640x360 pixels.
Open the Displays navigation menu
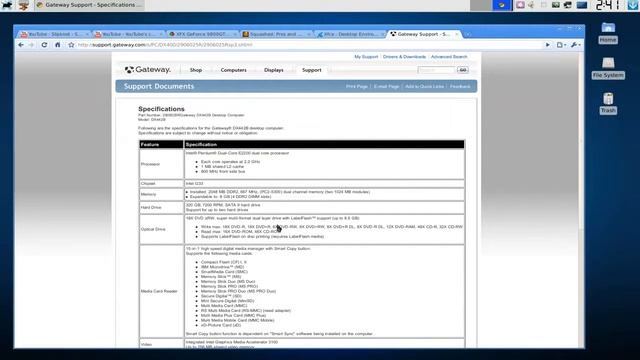(x=273, y=70)
